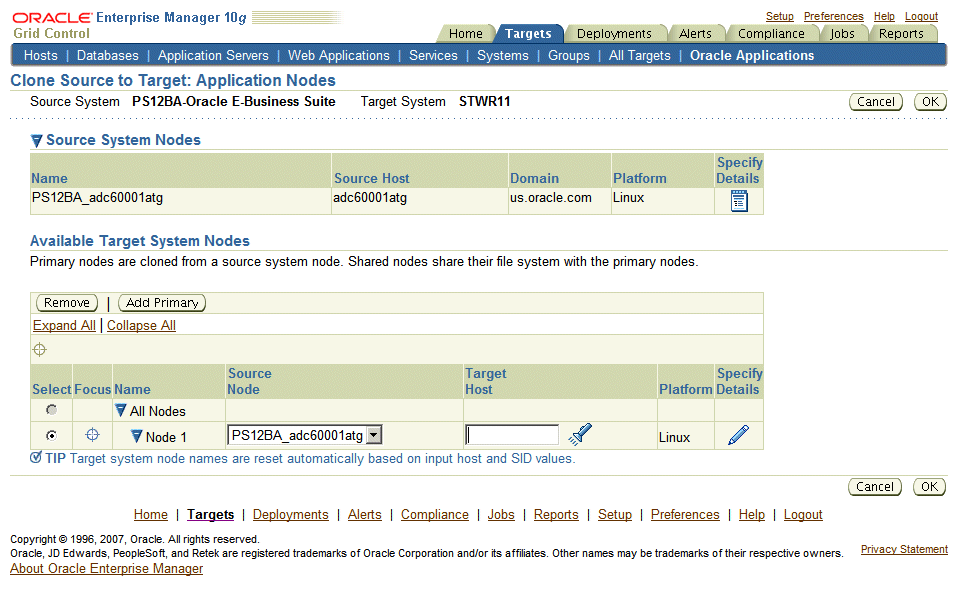This screenshot has height=589, width=957.
Task: Open the Targets tab
Action: [x=528, y=34]
